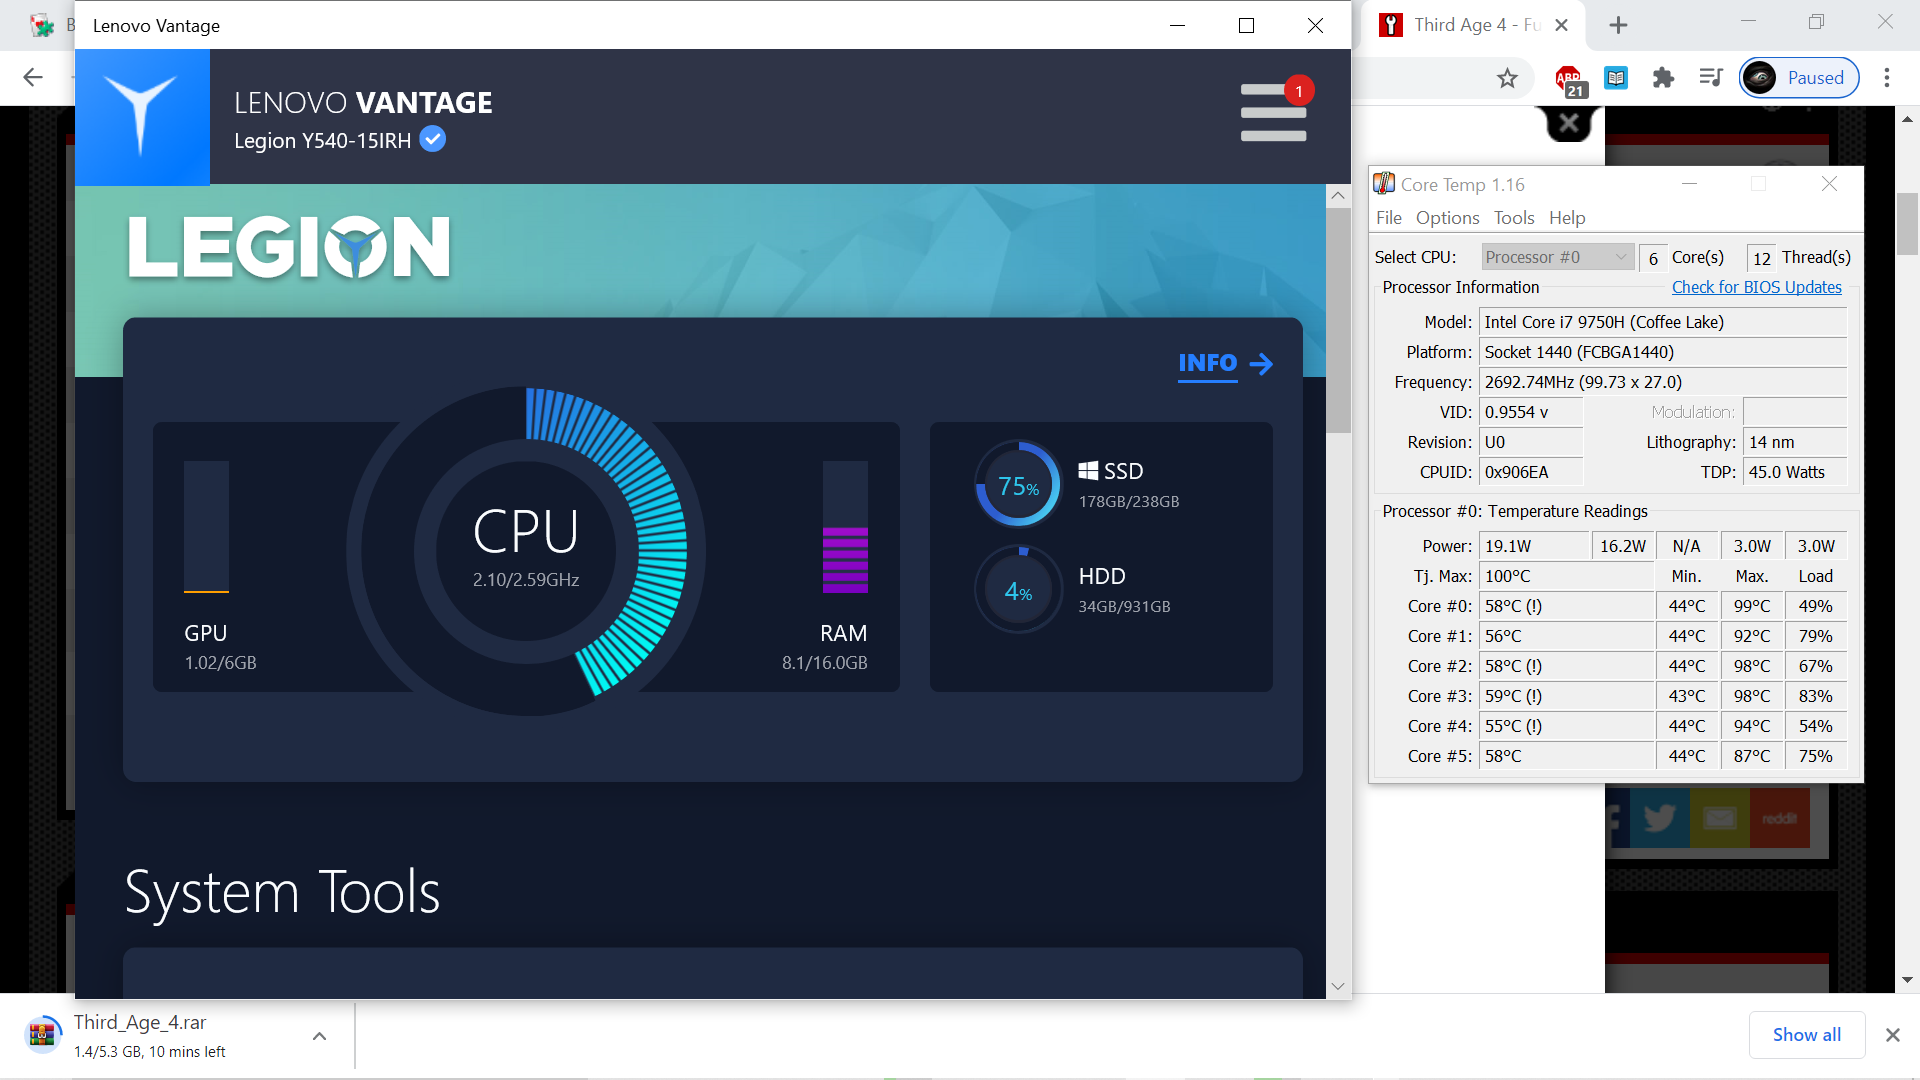
Task: Click the browser page scrollbar down arrow
Action: [x=1907, y=980]
